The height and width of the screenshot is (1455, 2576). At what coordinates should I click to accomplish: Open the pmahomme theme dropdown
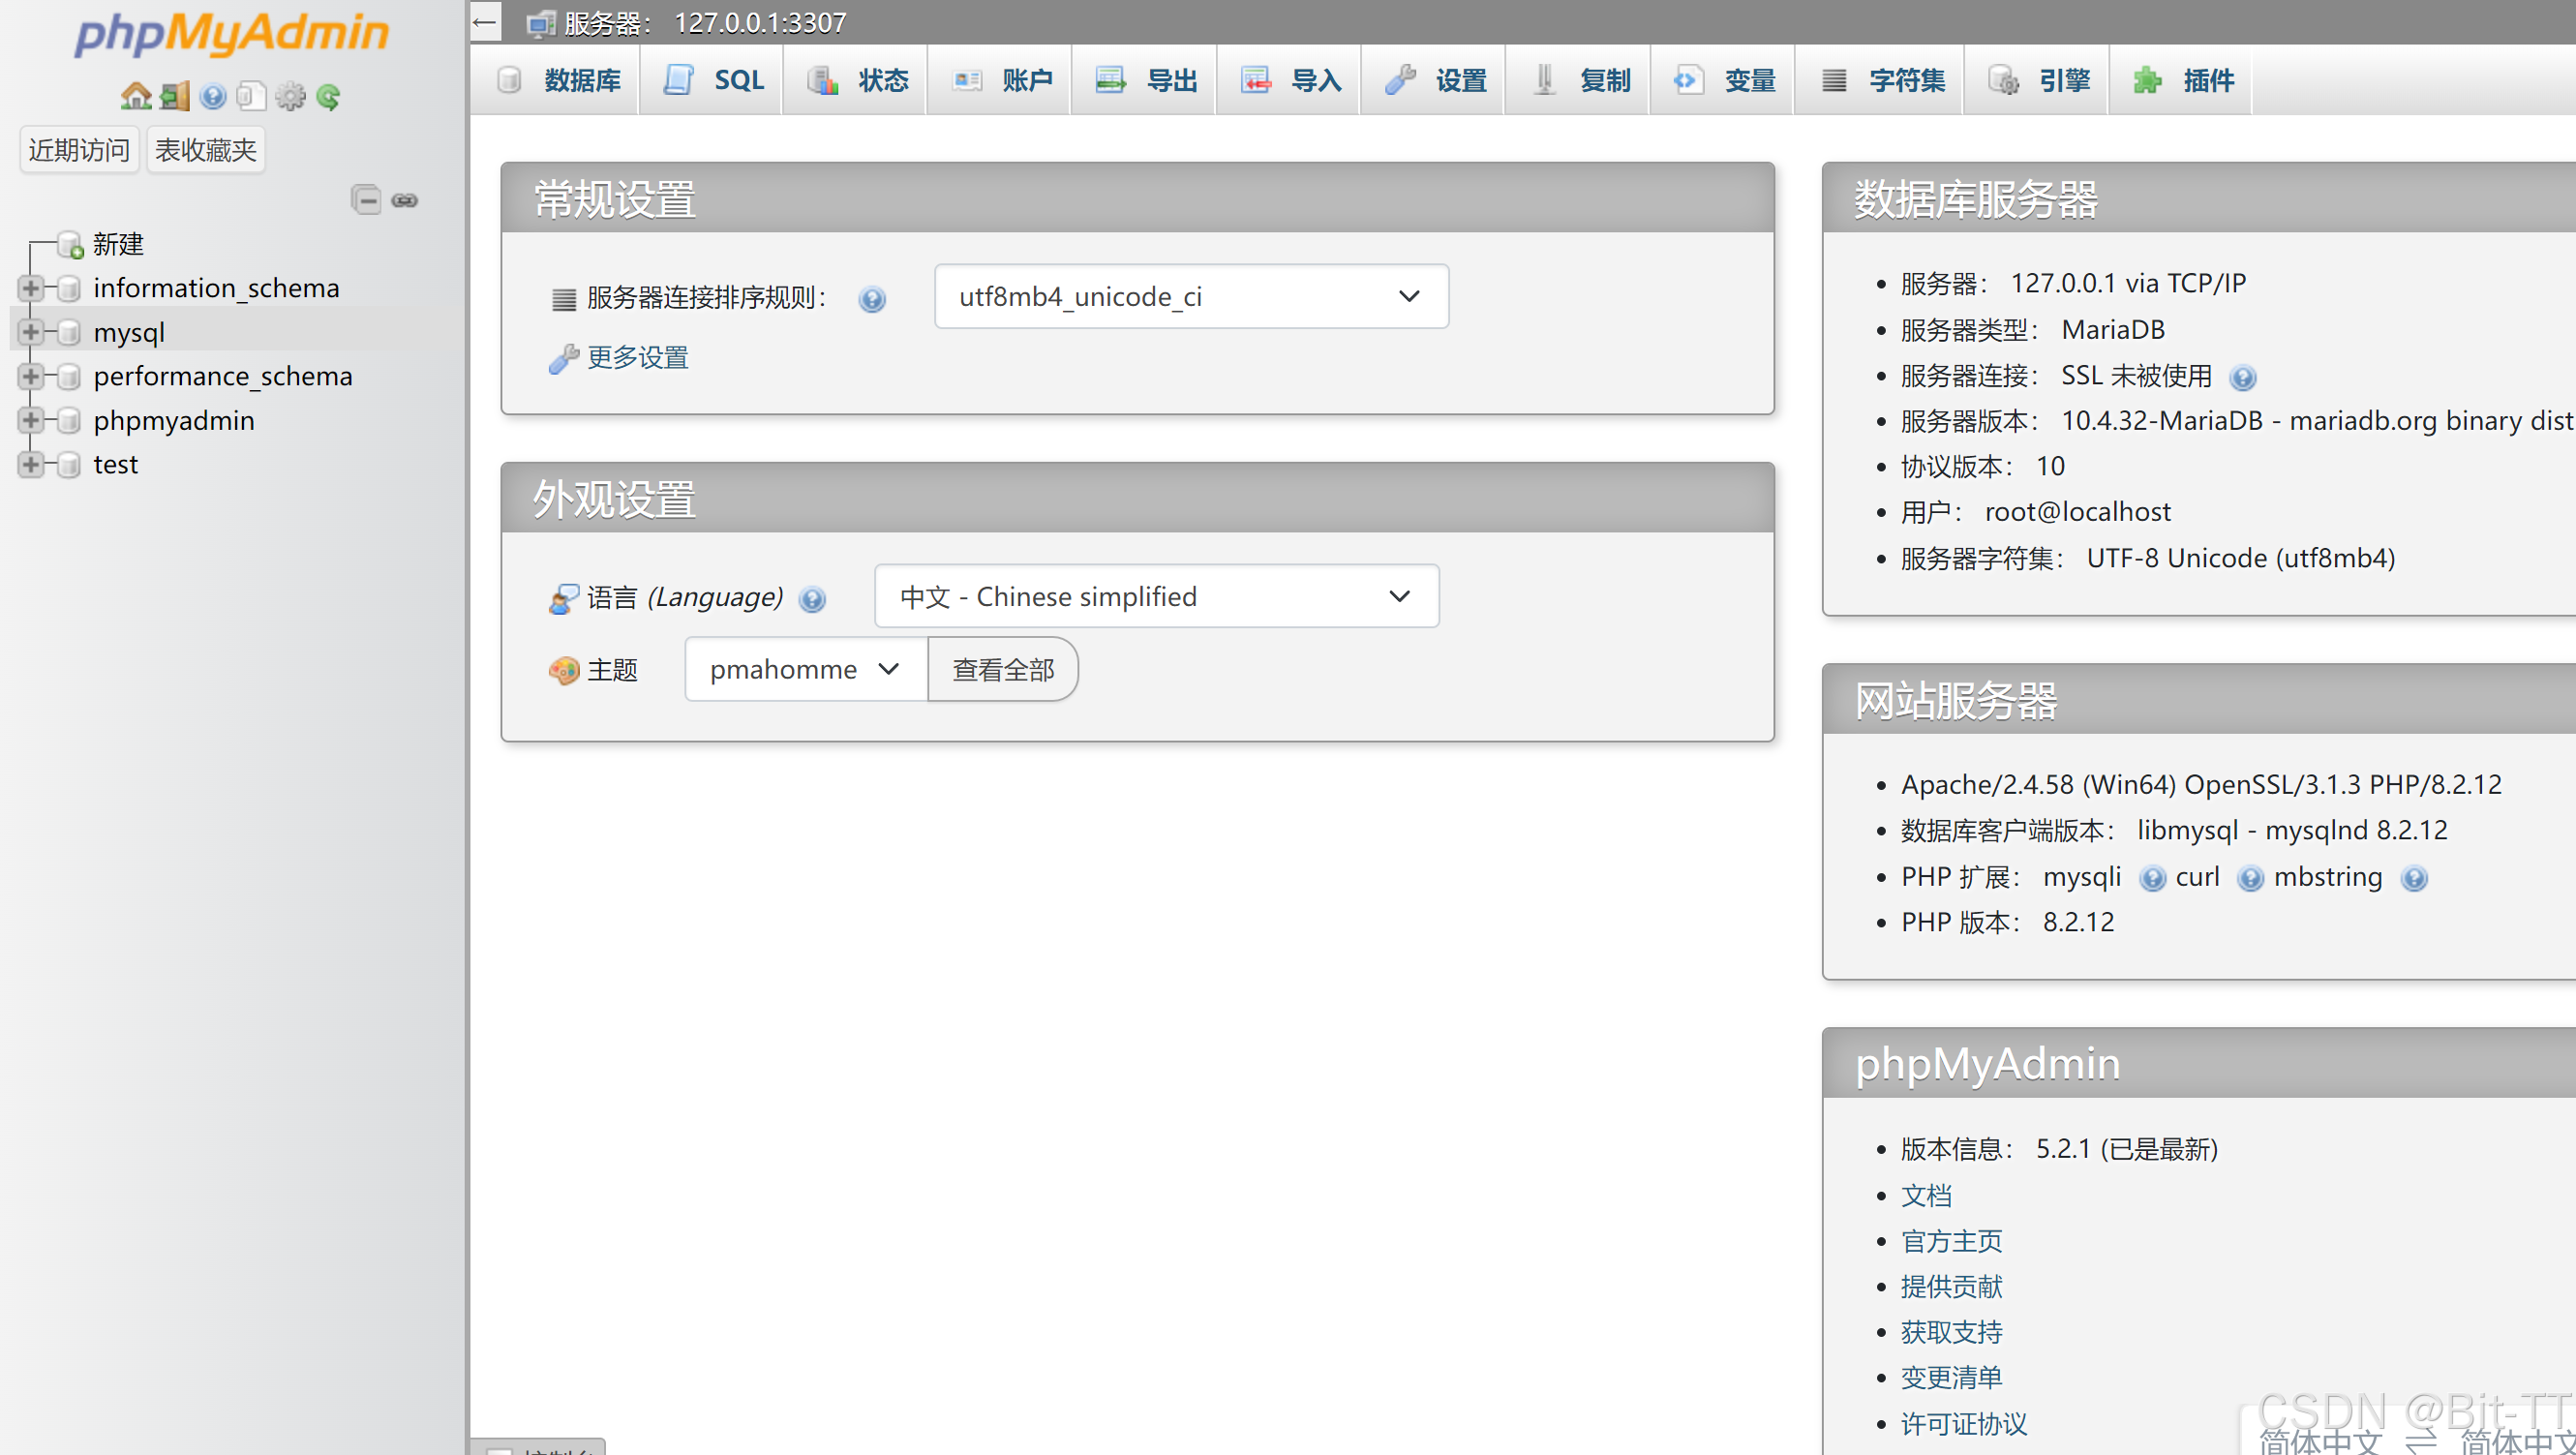pyautogui.click(x=805, y=669)
